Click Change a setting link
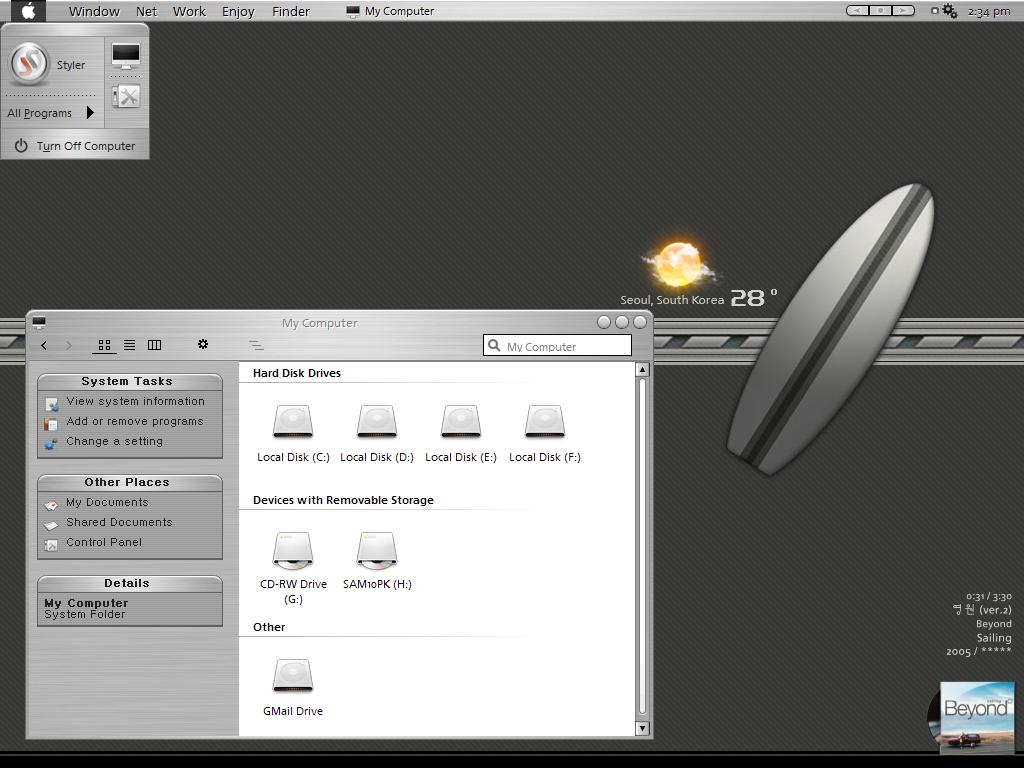 [x=114, y=441]
